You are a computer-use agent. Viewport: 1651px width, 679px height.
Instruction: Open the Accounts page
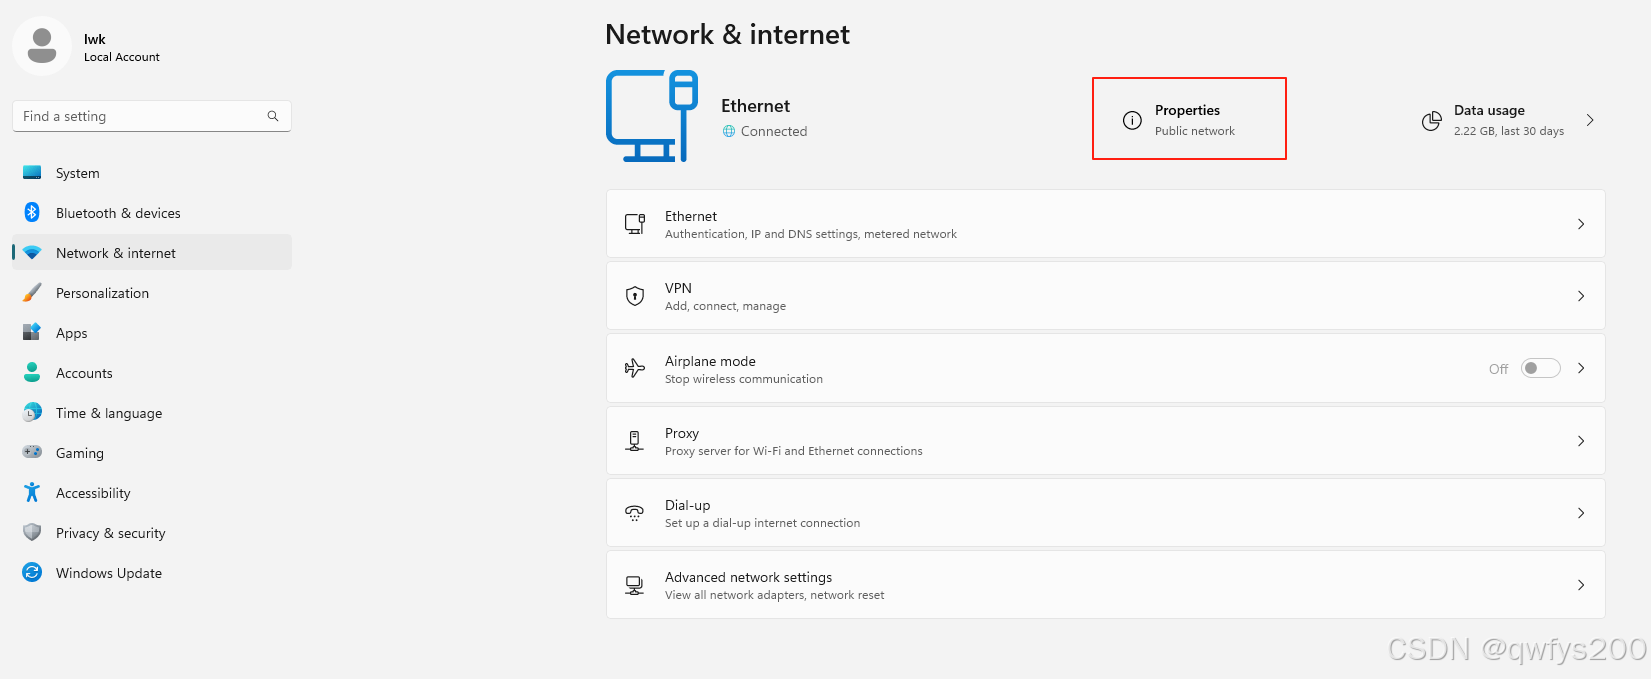152,373
